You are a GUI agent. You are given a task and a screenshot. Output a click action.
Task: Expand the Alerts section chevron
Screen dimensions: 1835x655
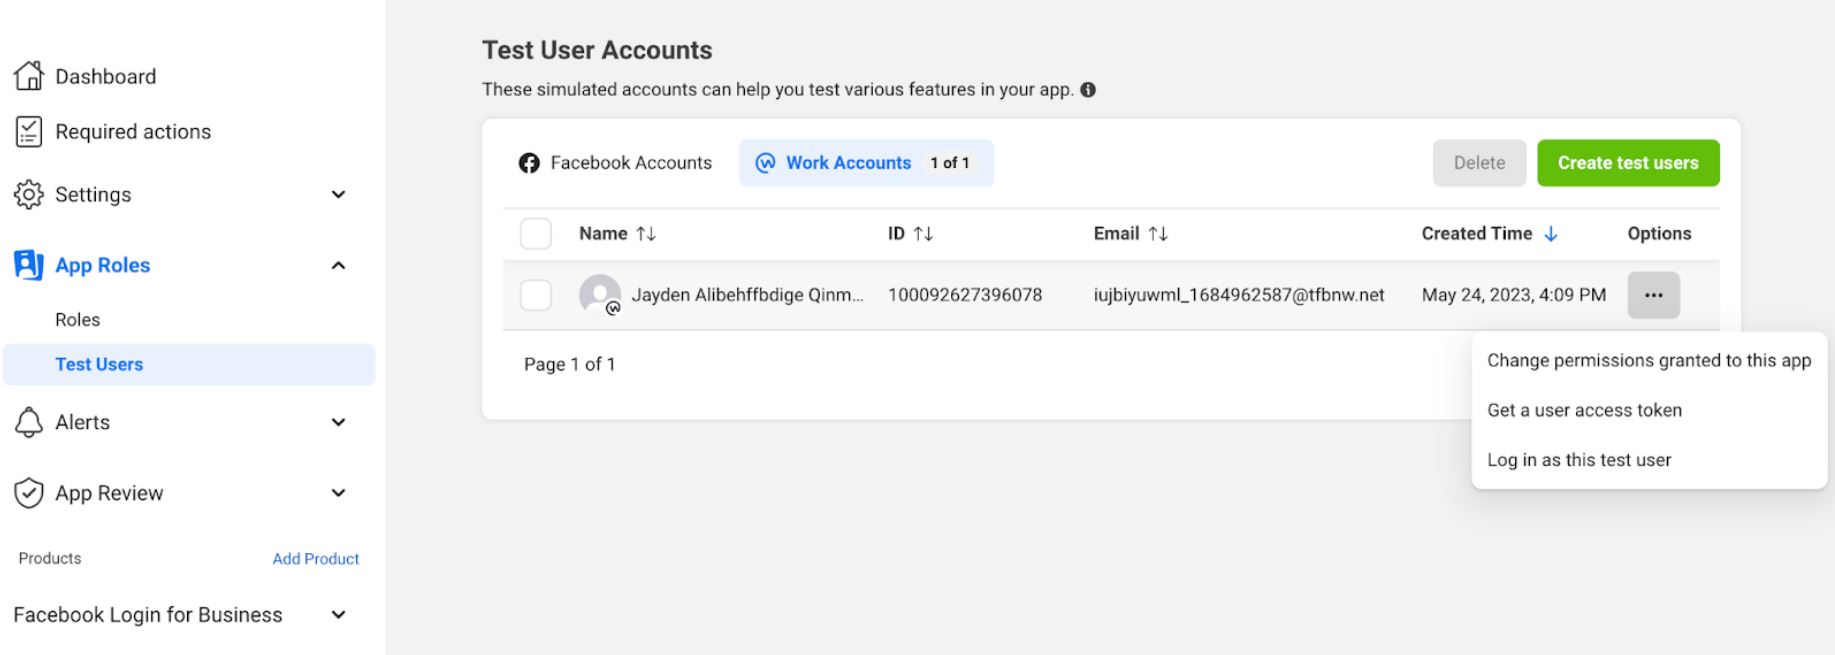tap(339, 422)
